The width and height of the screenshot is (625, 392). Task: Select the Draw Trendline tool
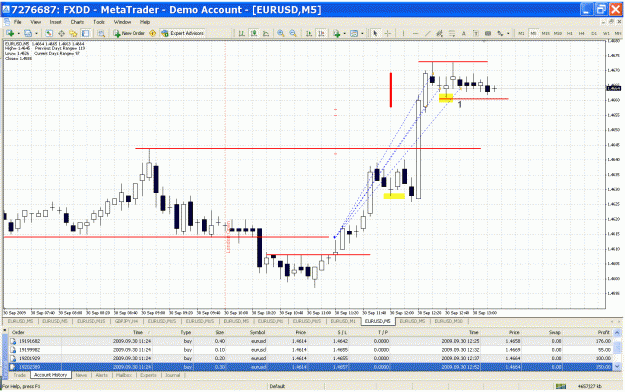click(x=427, y=33)
